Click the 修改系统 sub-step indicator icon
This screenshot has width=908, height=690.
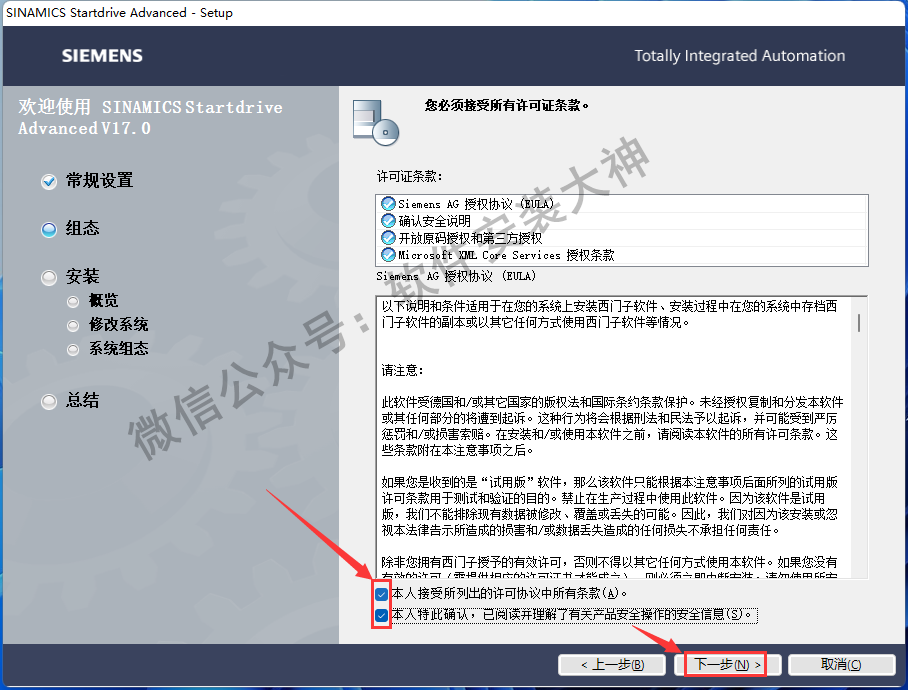[73, 326]
